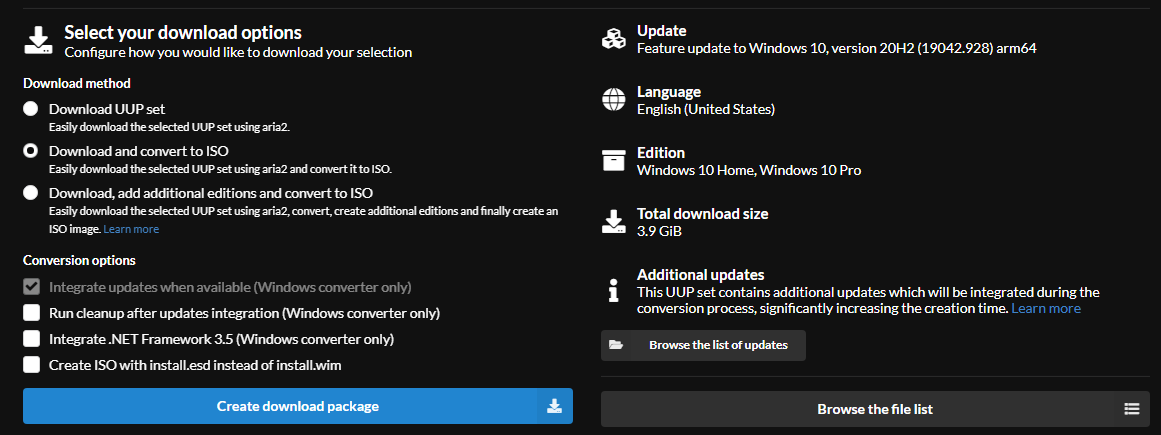Open Learn more link under additional editions

click(x=131, y=229)
